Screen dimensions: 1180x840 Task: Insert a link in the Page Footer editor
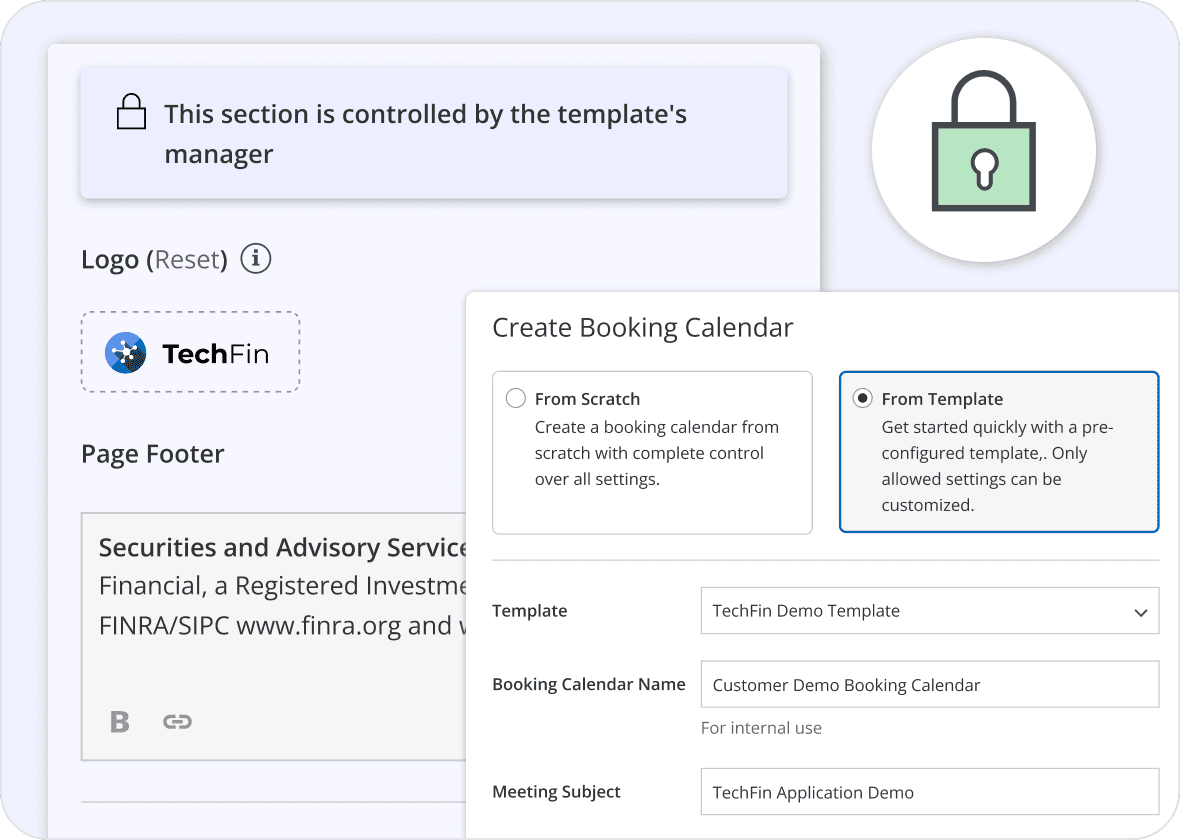[178, 722]
